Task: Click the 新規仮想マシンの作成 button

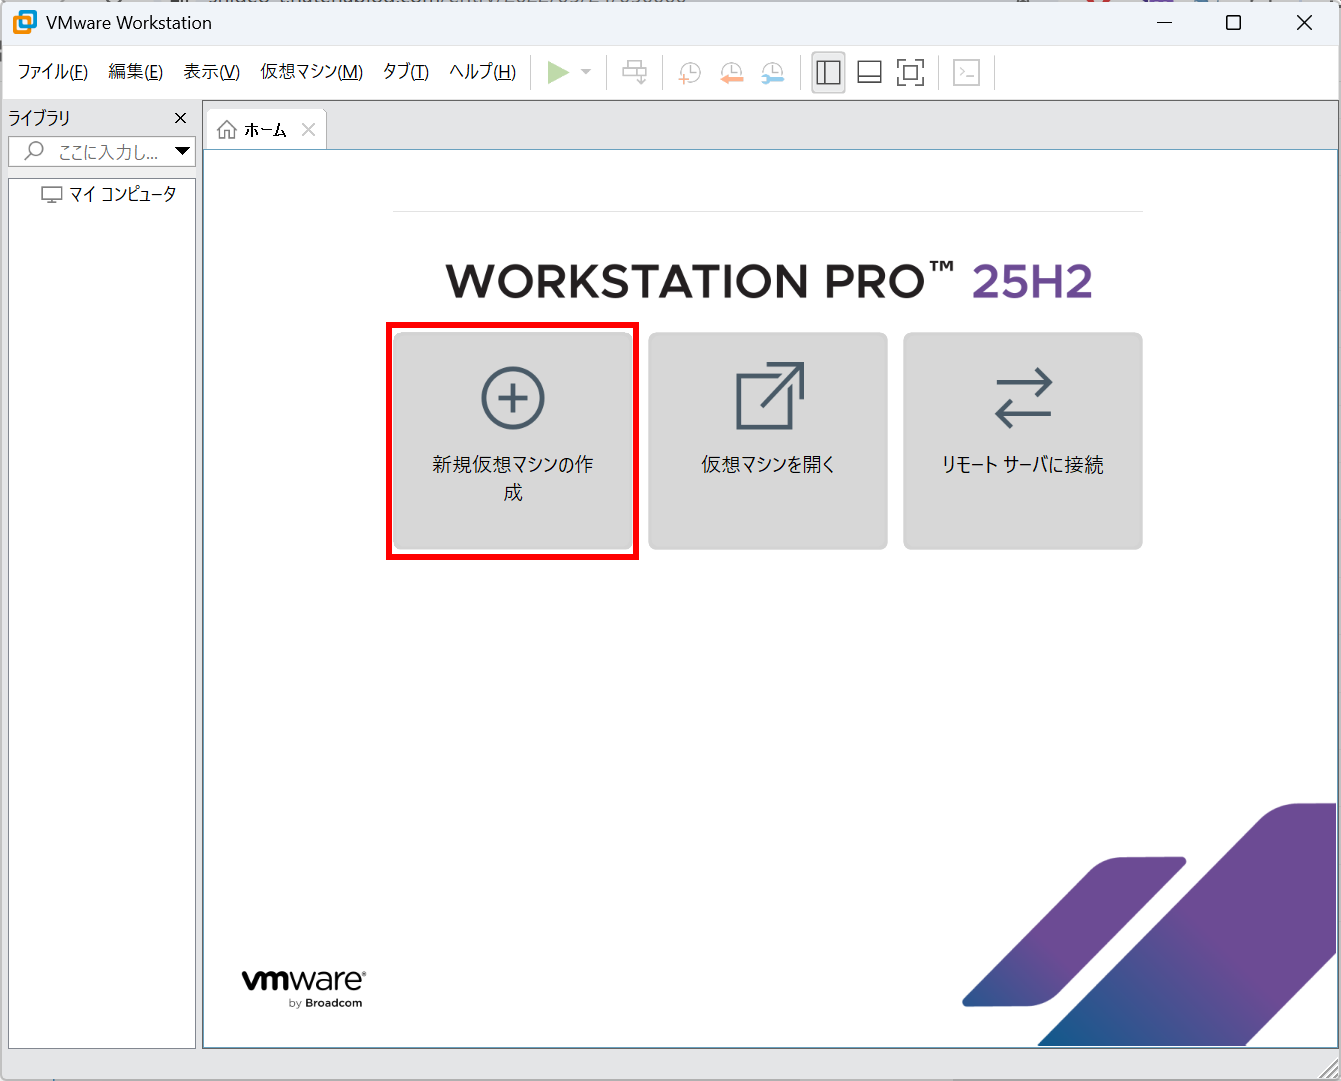Action: tap(513, 441)
